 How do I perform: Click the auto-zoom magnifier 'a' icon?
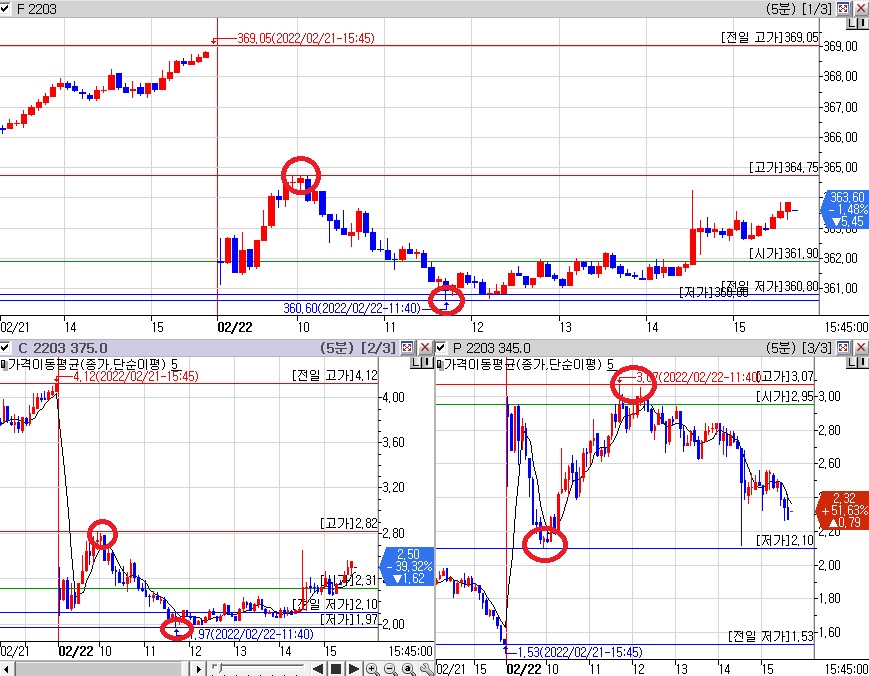click(408, 669)
